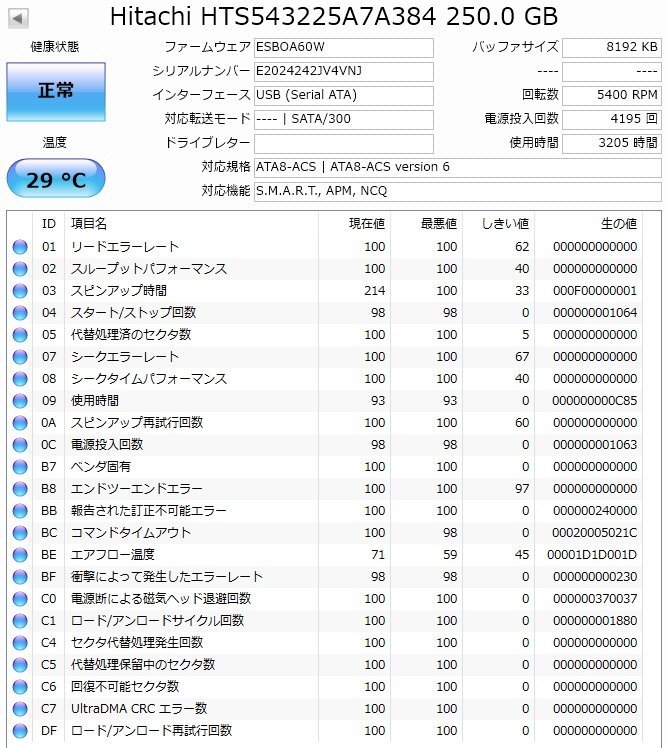Click raw value 000000240000

tap(595, 511)
